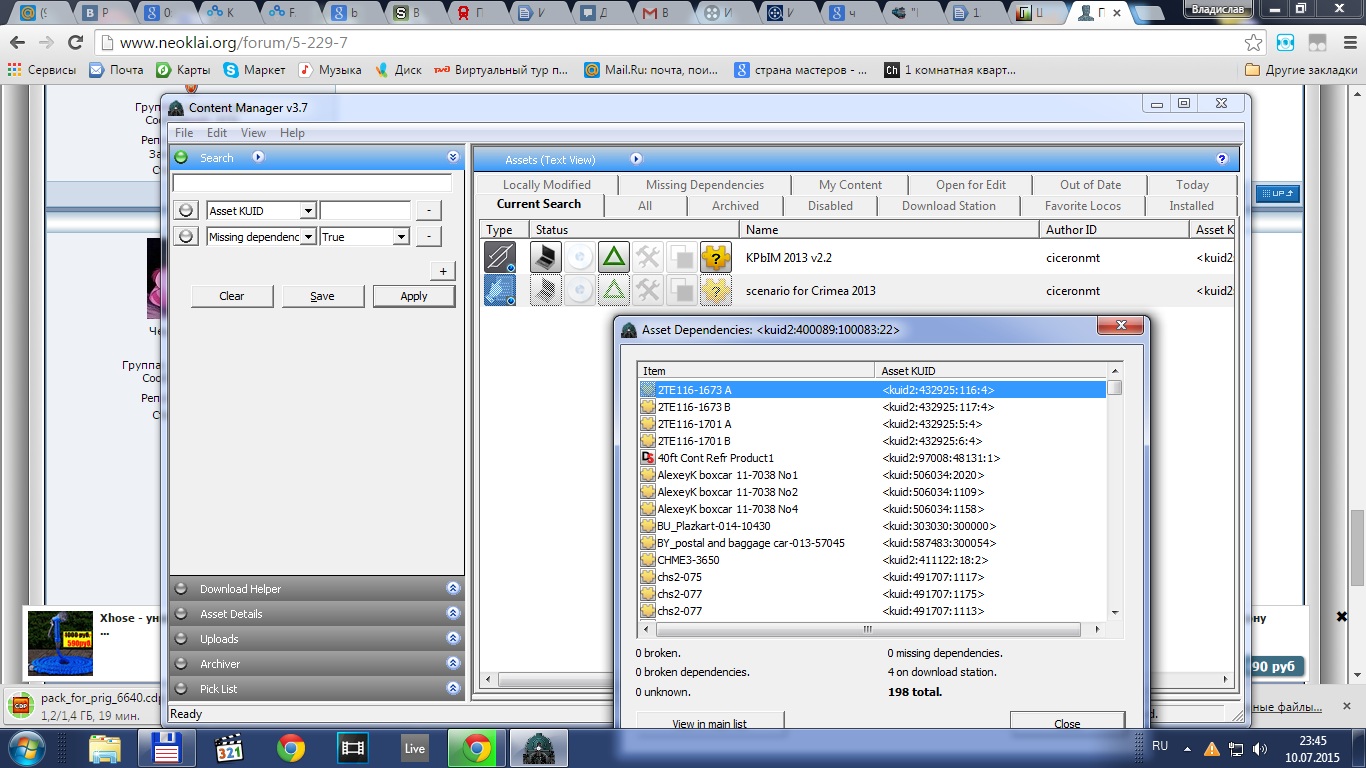The height and width of the screenshot is (768, 1366).
Task: Toggle the Asset KUID filter round button
Action: point(186,211)
